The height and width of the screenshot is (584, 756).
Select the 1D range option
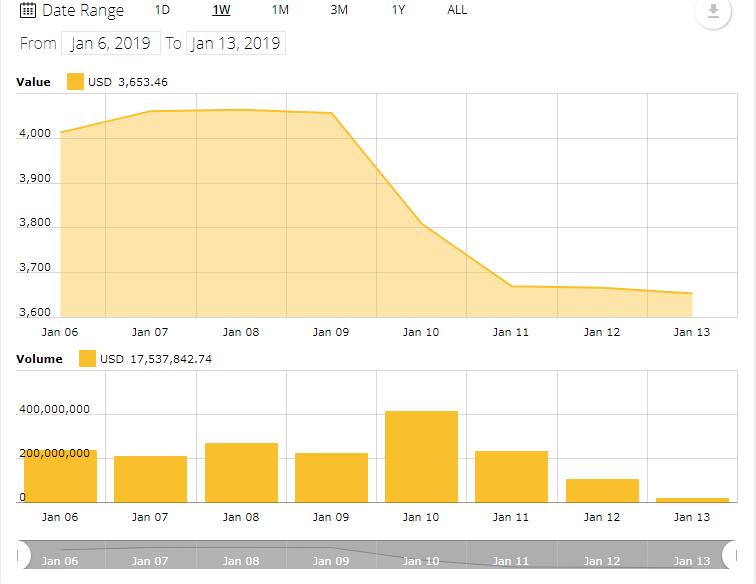point(162,10)
